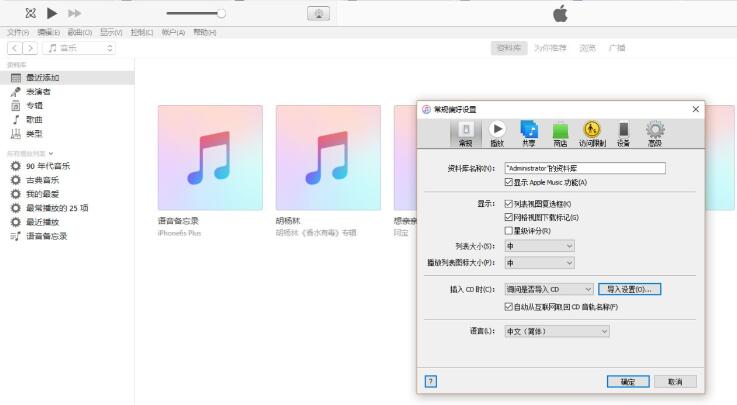Toggle 显示 Apple Music 功能 checkbox
Viewport: 737px width, 405px height.
509,182
